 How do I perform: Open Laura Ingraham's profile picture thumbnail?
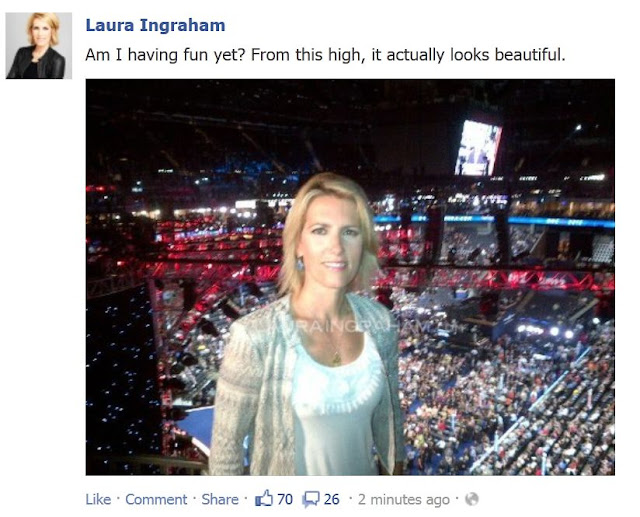(39, 46)
